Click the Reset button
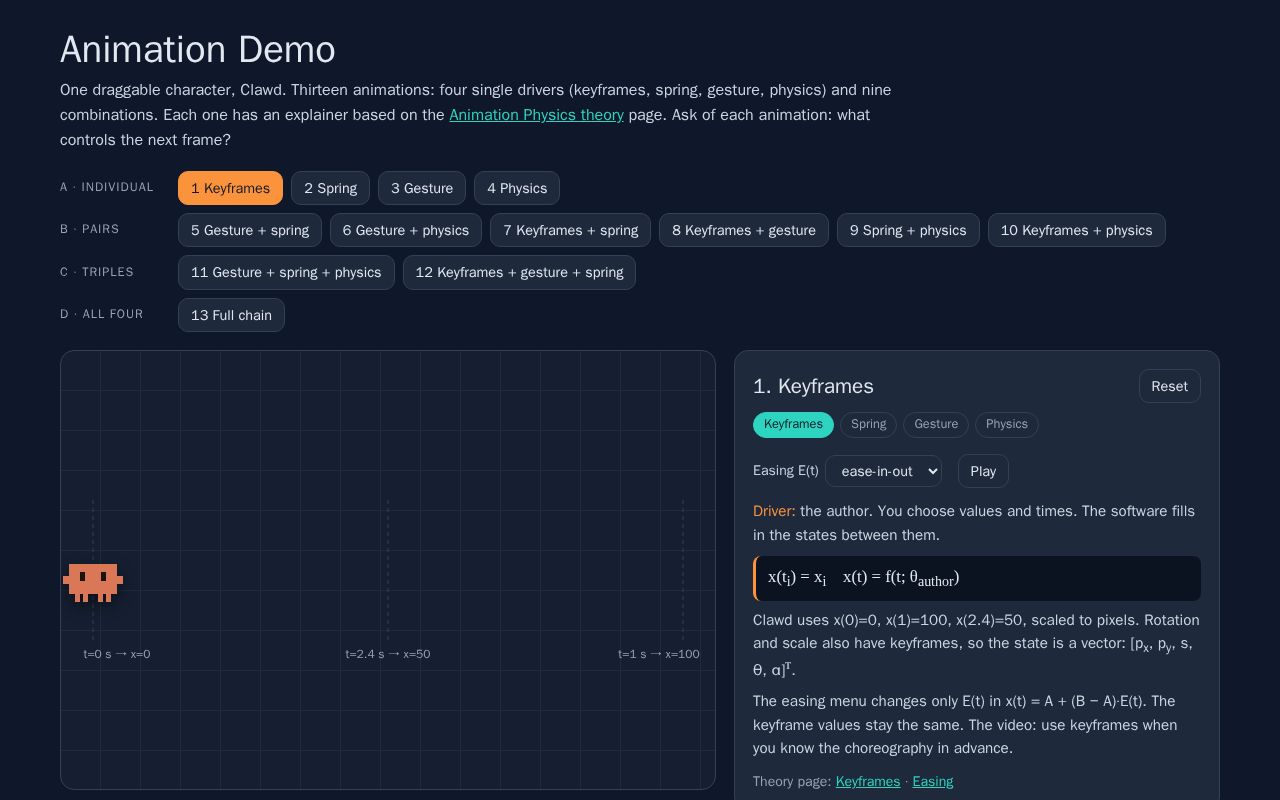The image size is (1280, 800). pos(1170,386)
